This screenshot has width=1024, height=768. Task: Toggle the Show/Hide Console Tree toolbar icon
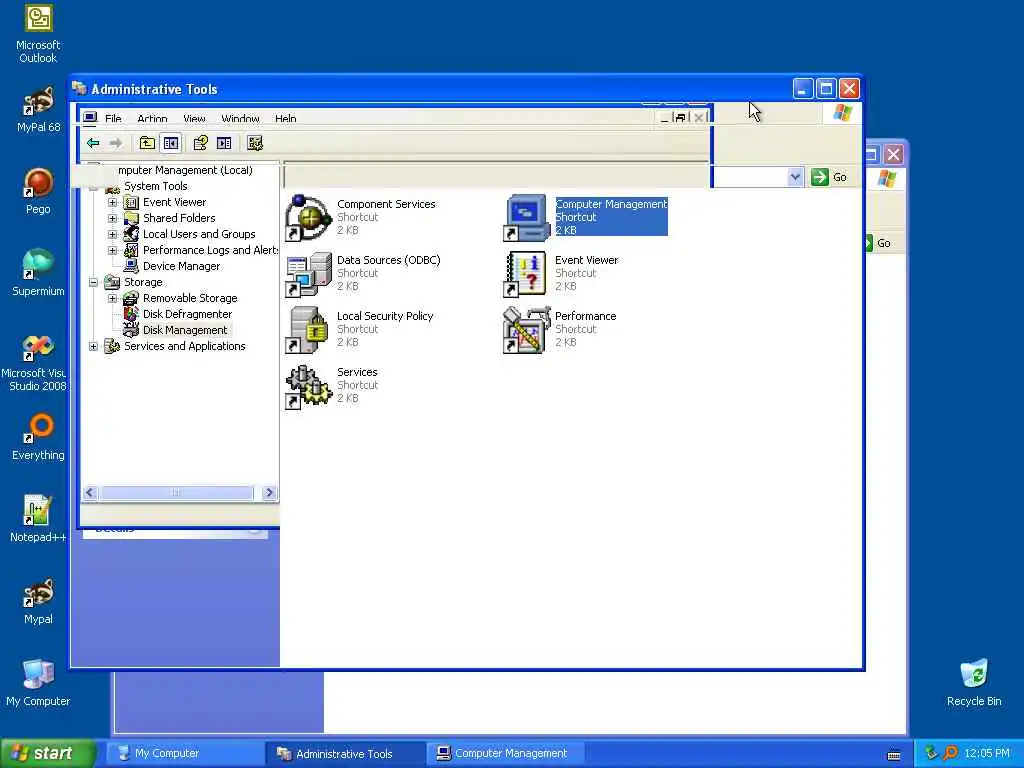click(x=171, y=143)
